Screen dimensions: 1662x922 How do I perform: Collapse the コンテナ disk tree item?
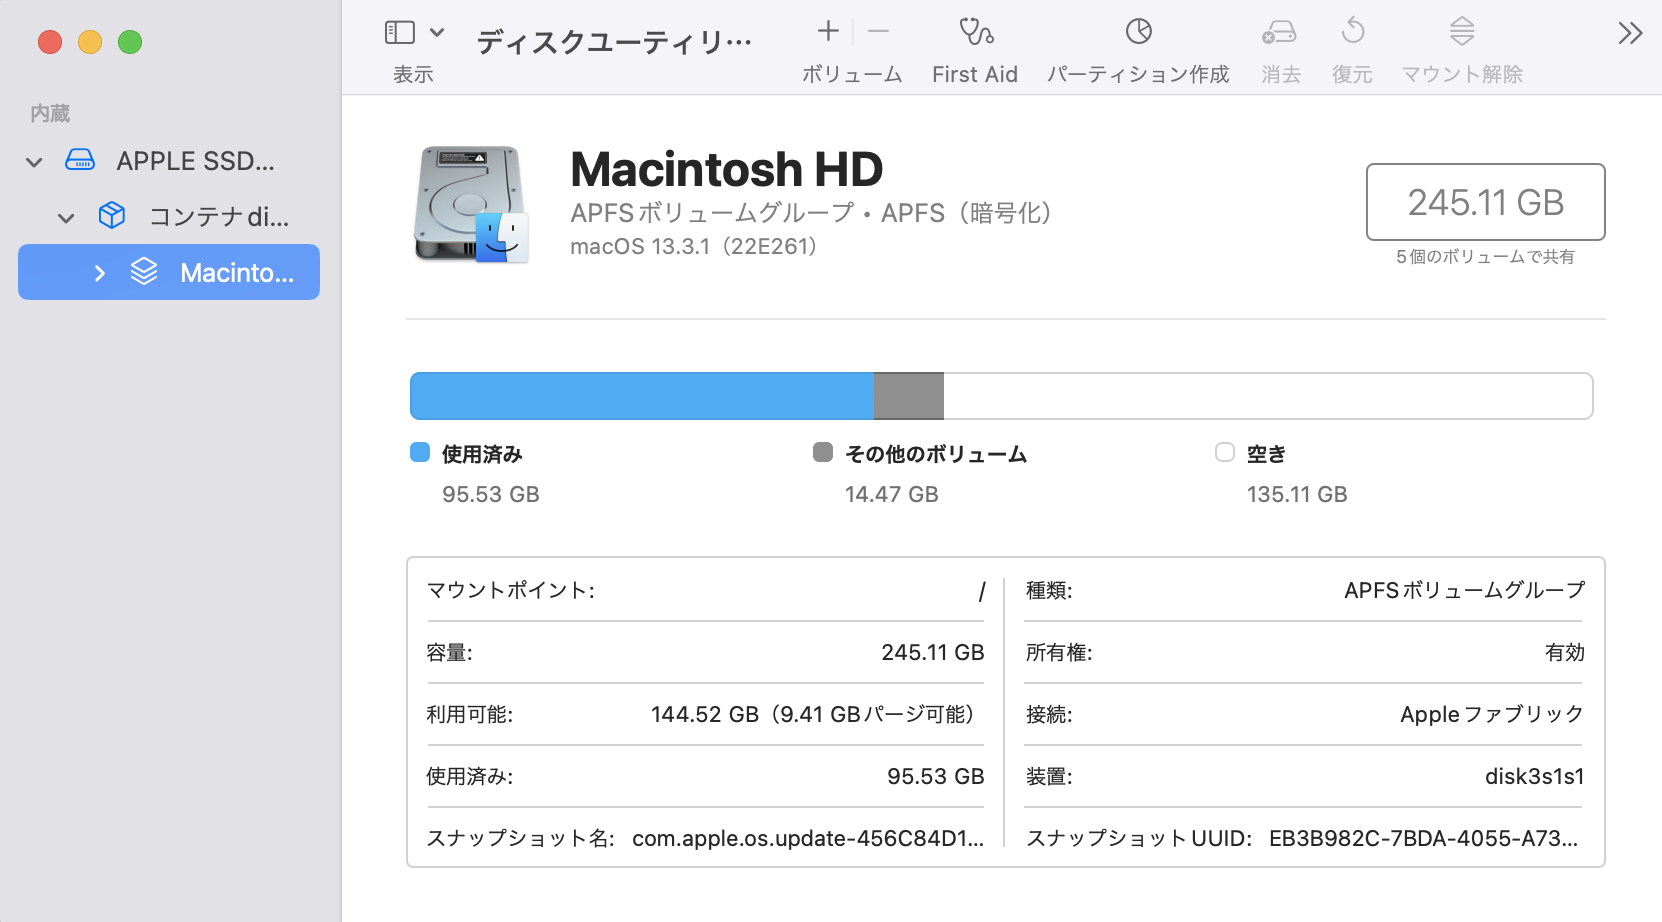click(x=65, y=217)
